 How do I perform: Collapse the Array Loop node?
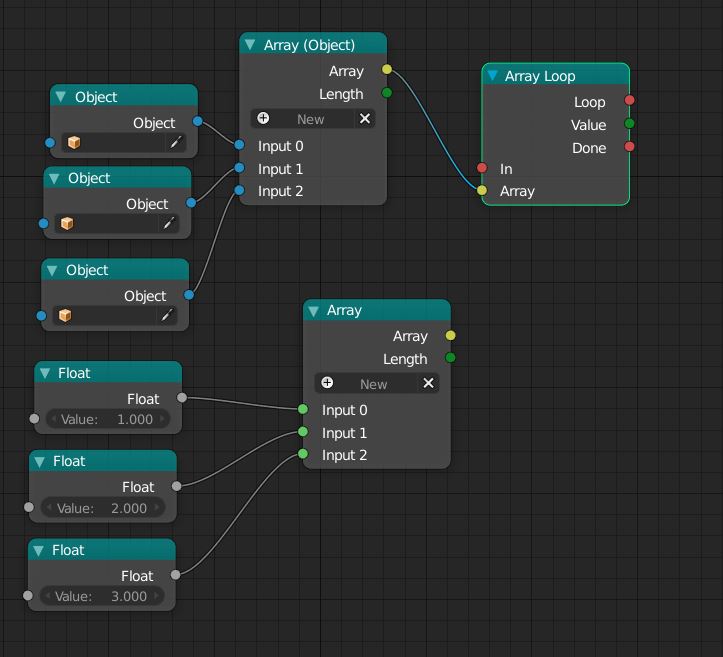click(492, 75)
